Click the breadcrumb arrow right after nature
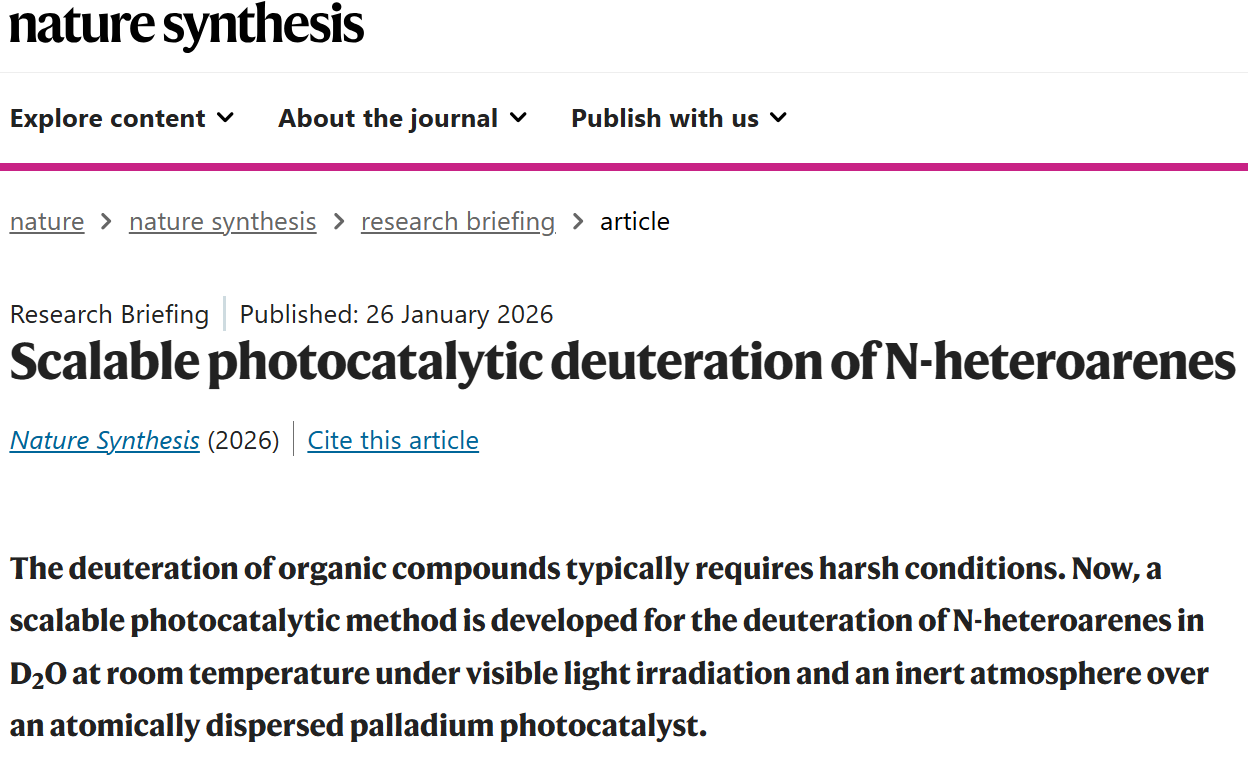1248x759 pixels. (106, 221)
